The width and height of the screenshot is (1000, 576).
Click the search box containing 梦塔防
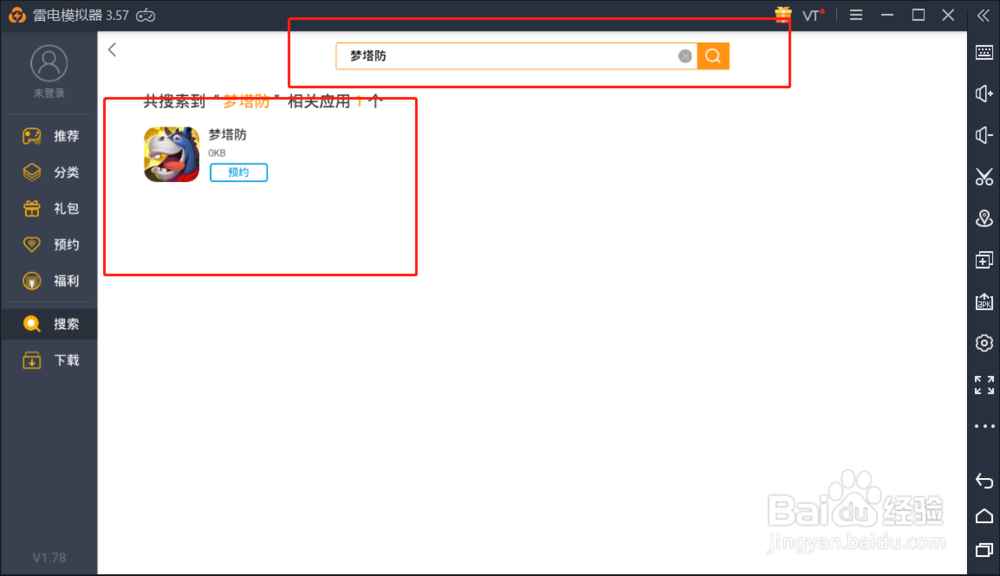pos(516,56)
